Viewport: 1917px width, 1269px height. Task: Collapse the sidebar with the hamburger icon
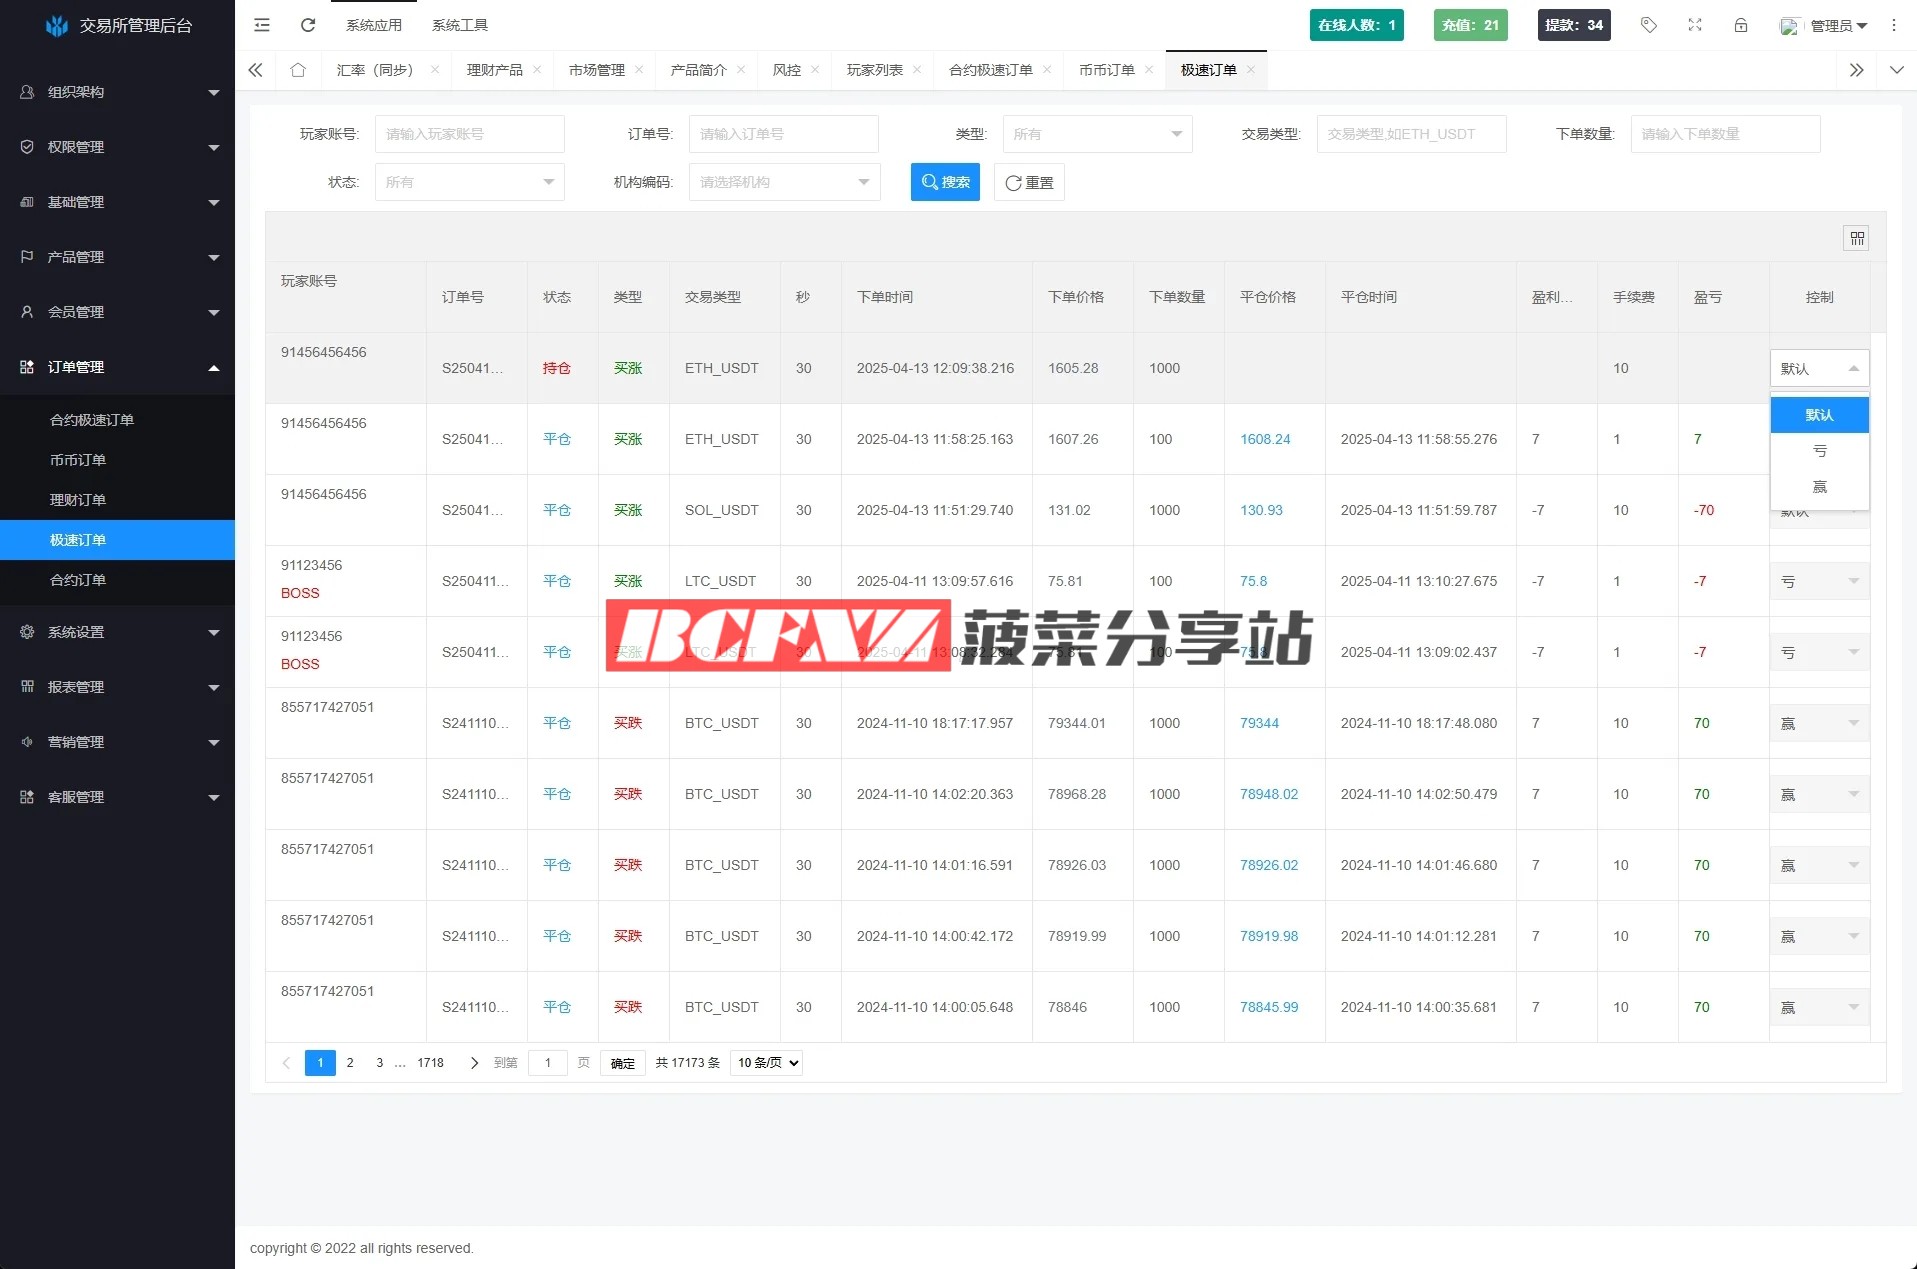point(262,25)
